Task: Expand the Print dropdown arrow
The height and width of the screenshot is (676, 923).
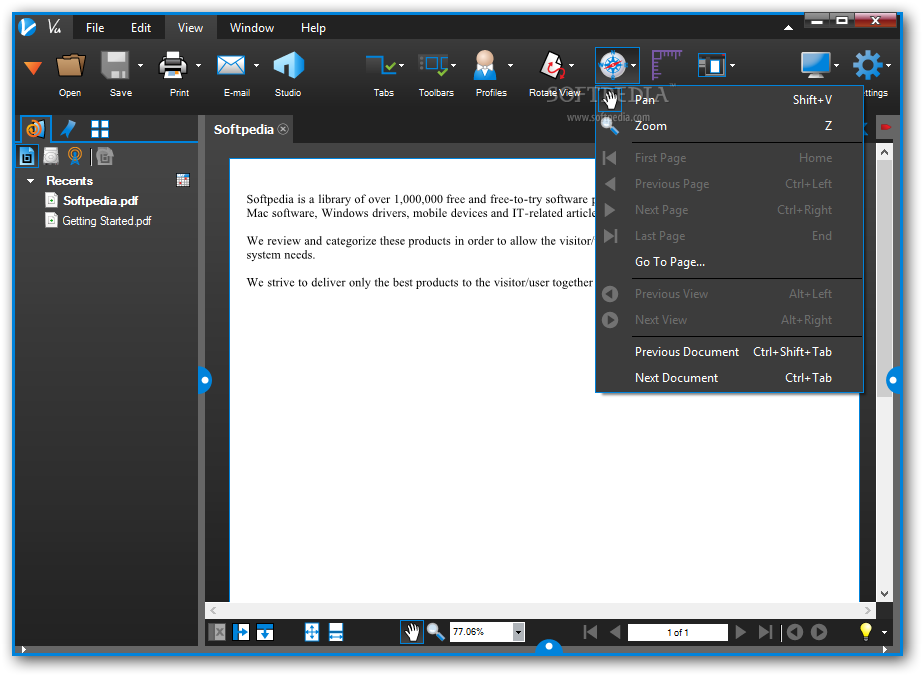Action: tap(198, 65)
